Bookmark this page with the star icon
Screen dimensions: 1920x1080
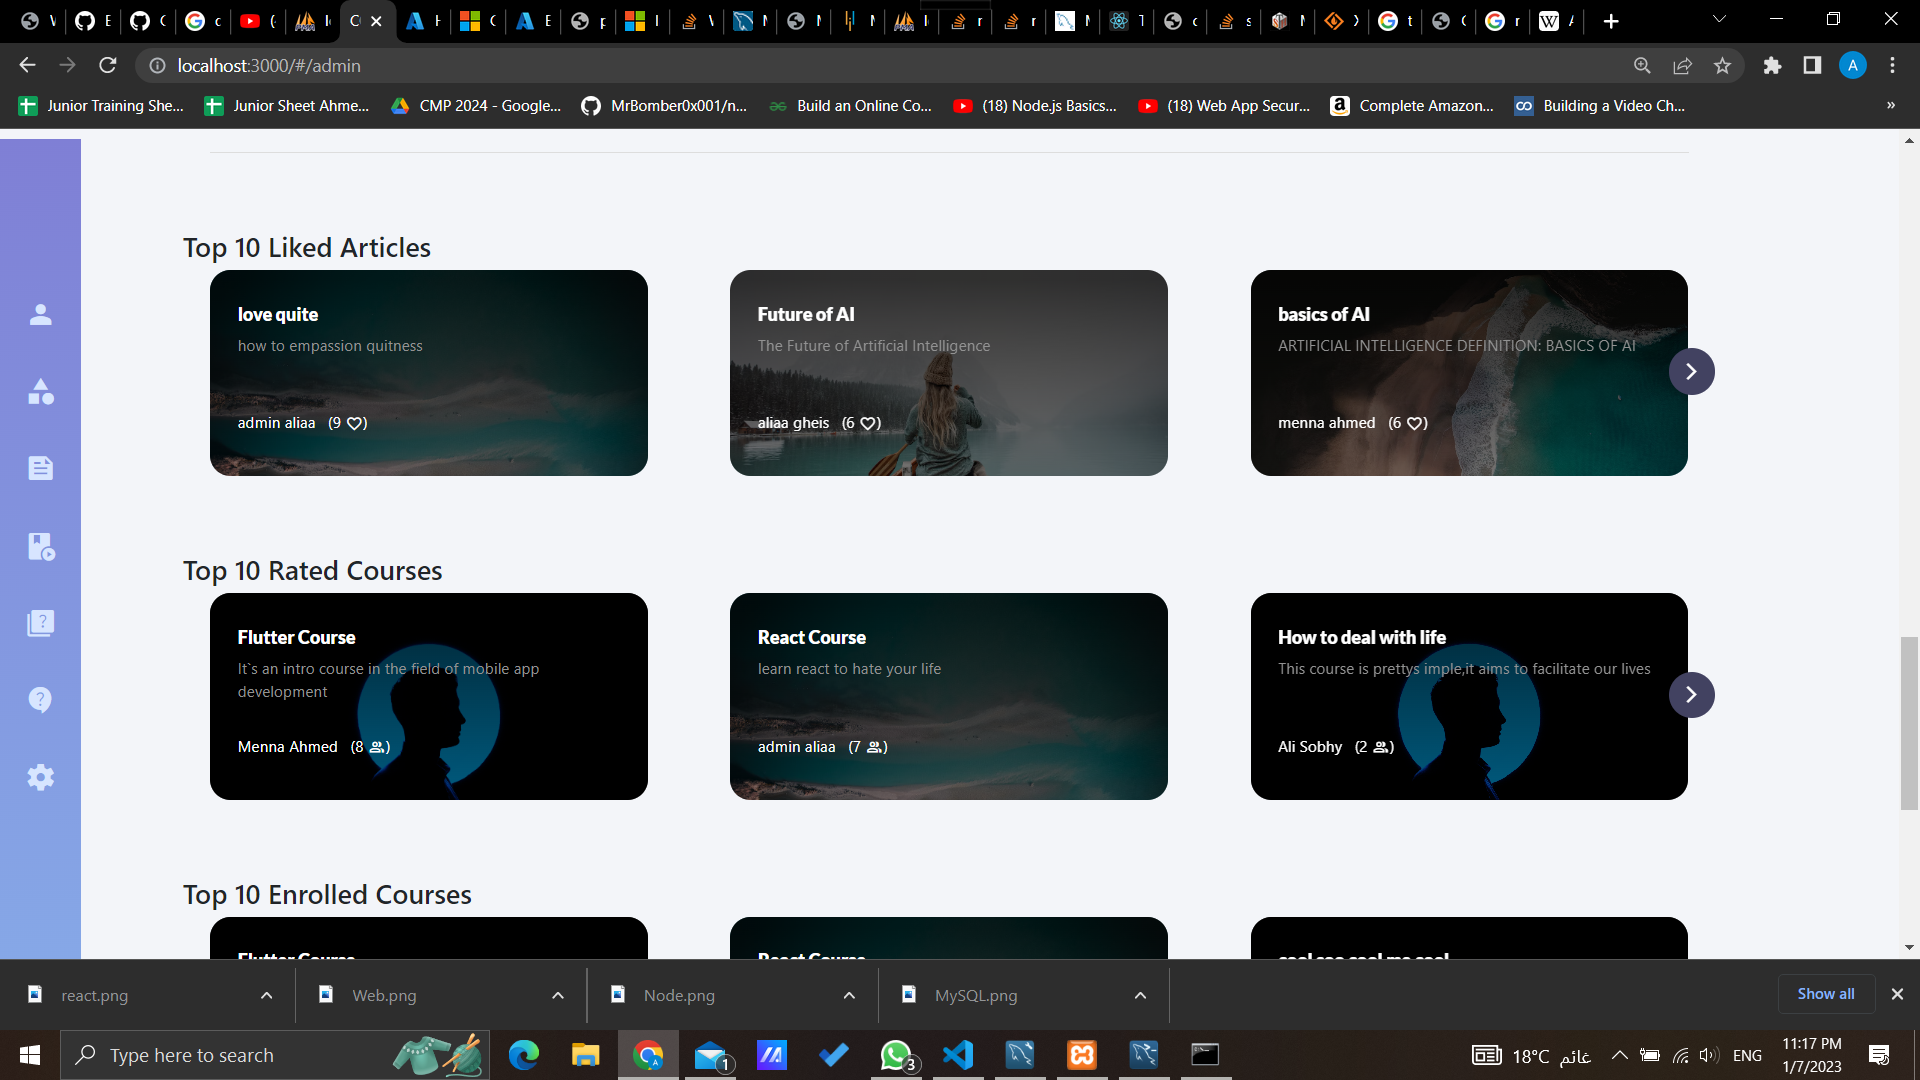pyautogui.click(x=1722, y=66)
